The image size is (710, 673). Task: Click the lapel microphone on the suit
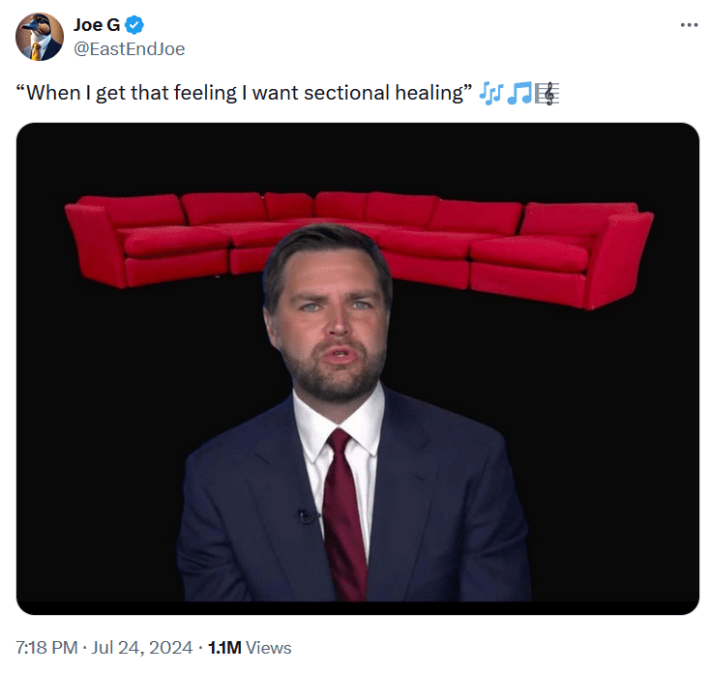coord(305,517)
